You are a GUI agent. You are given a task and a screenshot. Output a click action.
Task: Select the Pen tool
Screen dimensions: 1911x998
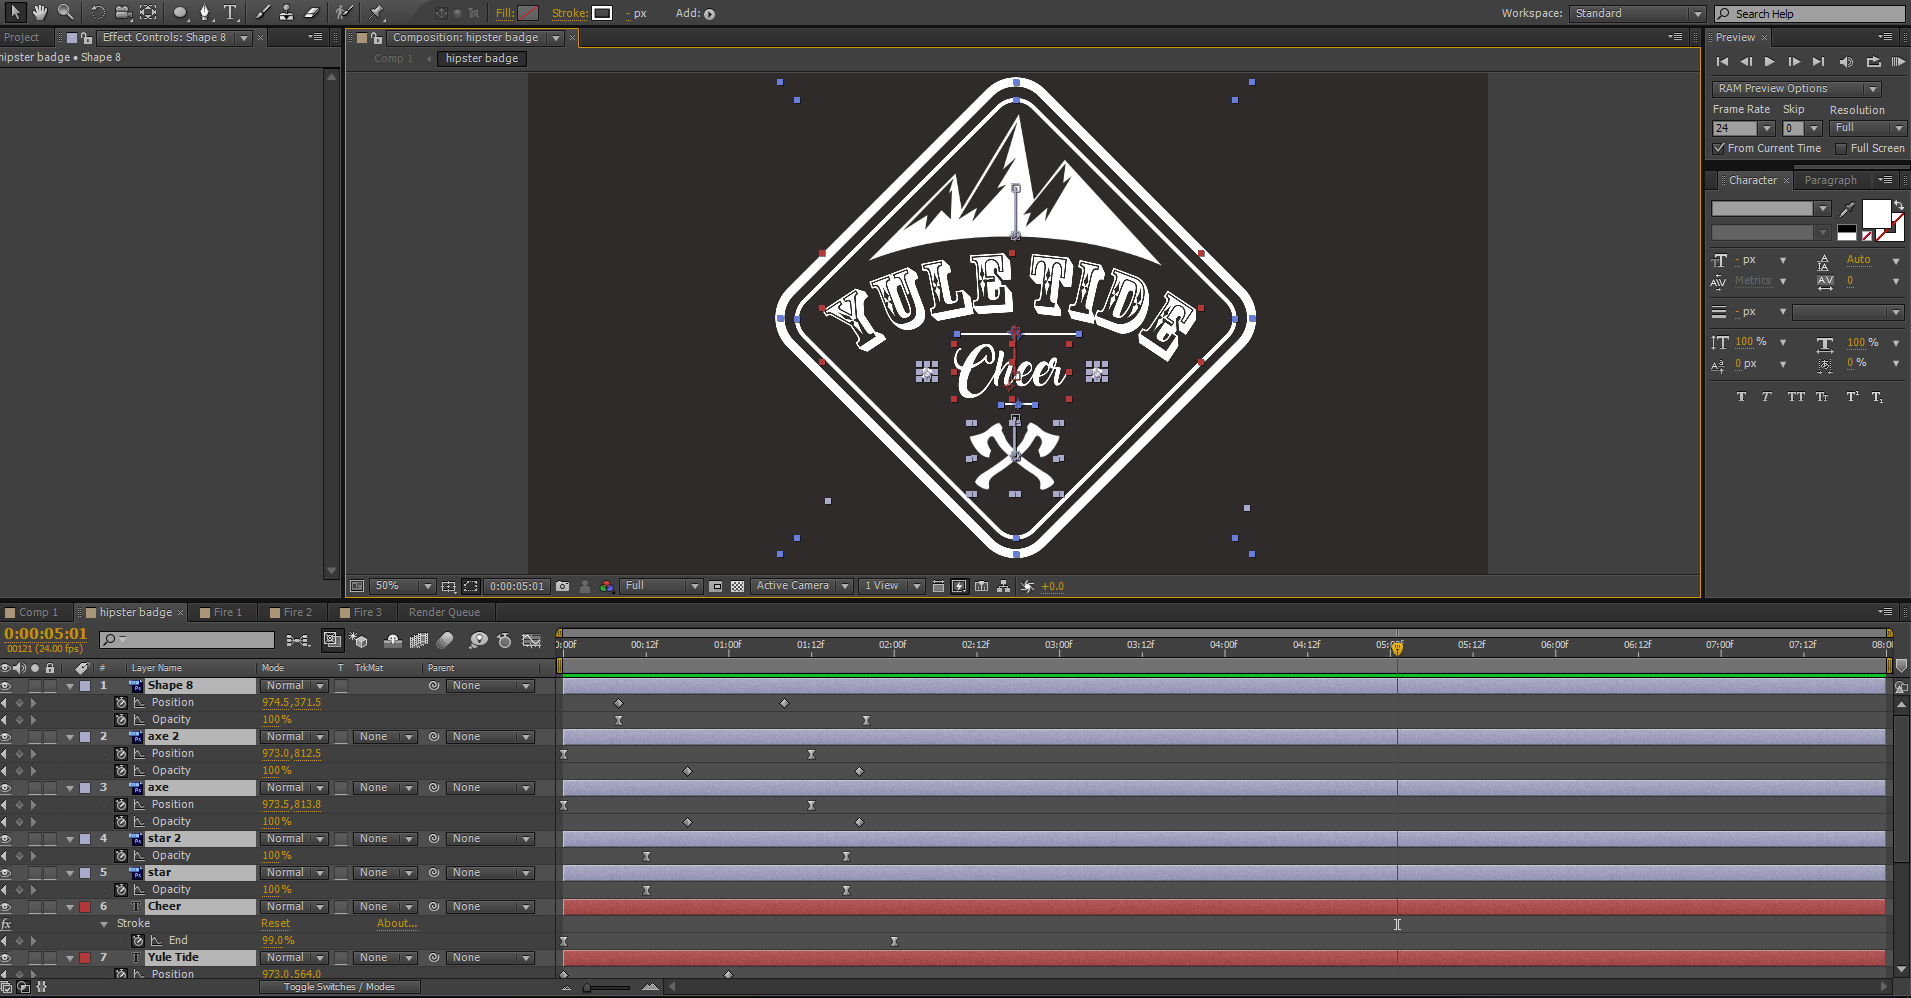click(205, 13)
